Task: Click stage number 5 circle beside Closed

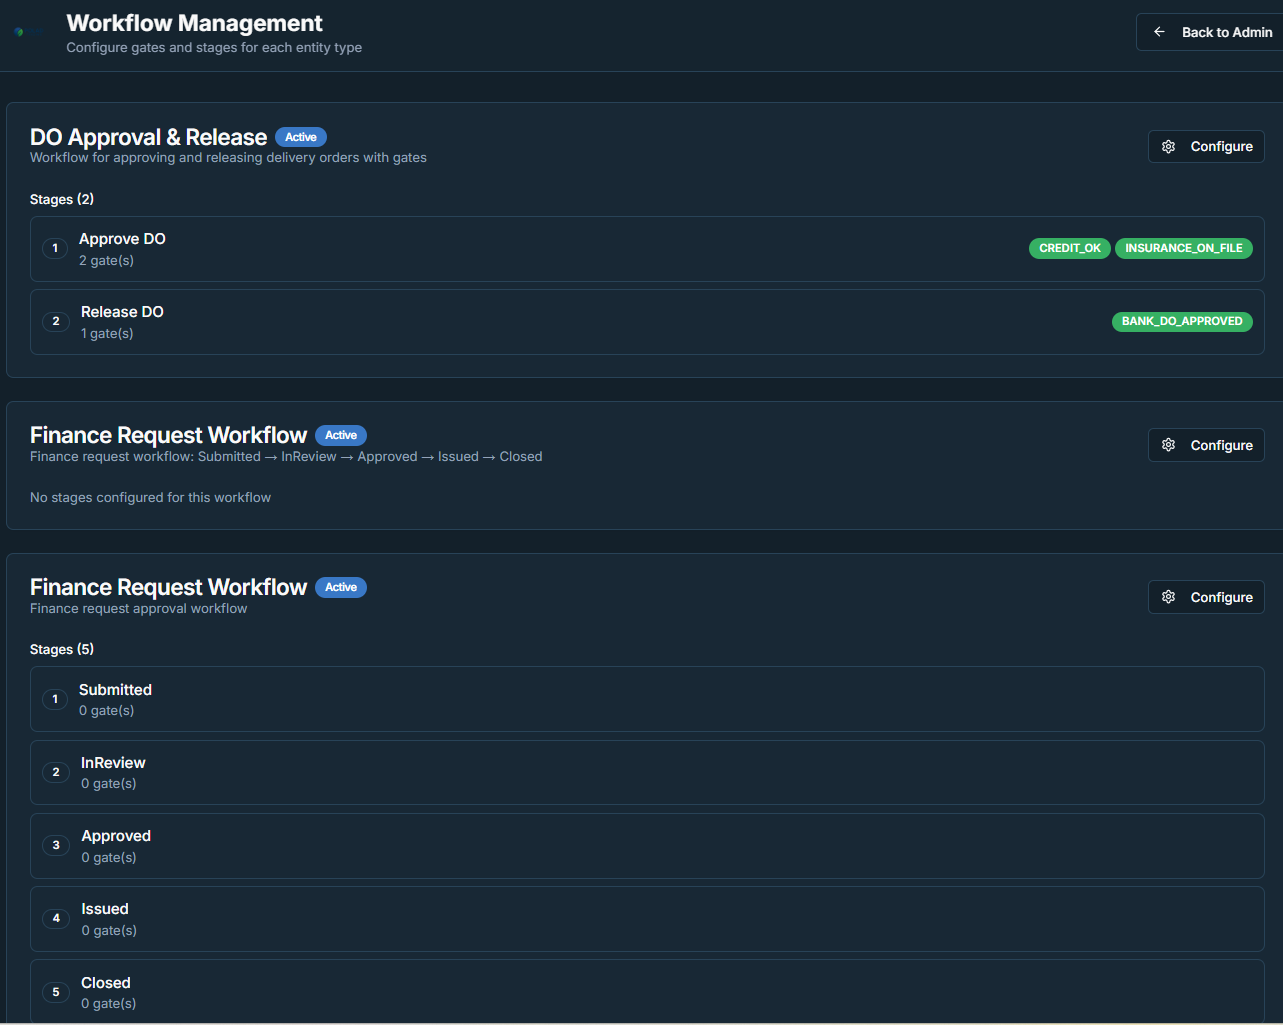Action: point(56,992)
